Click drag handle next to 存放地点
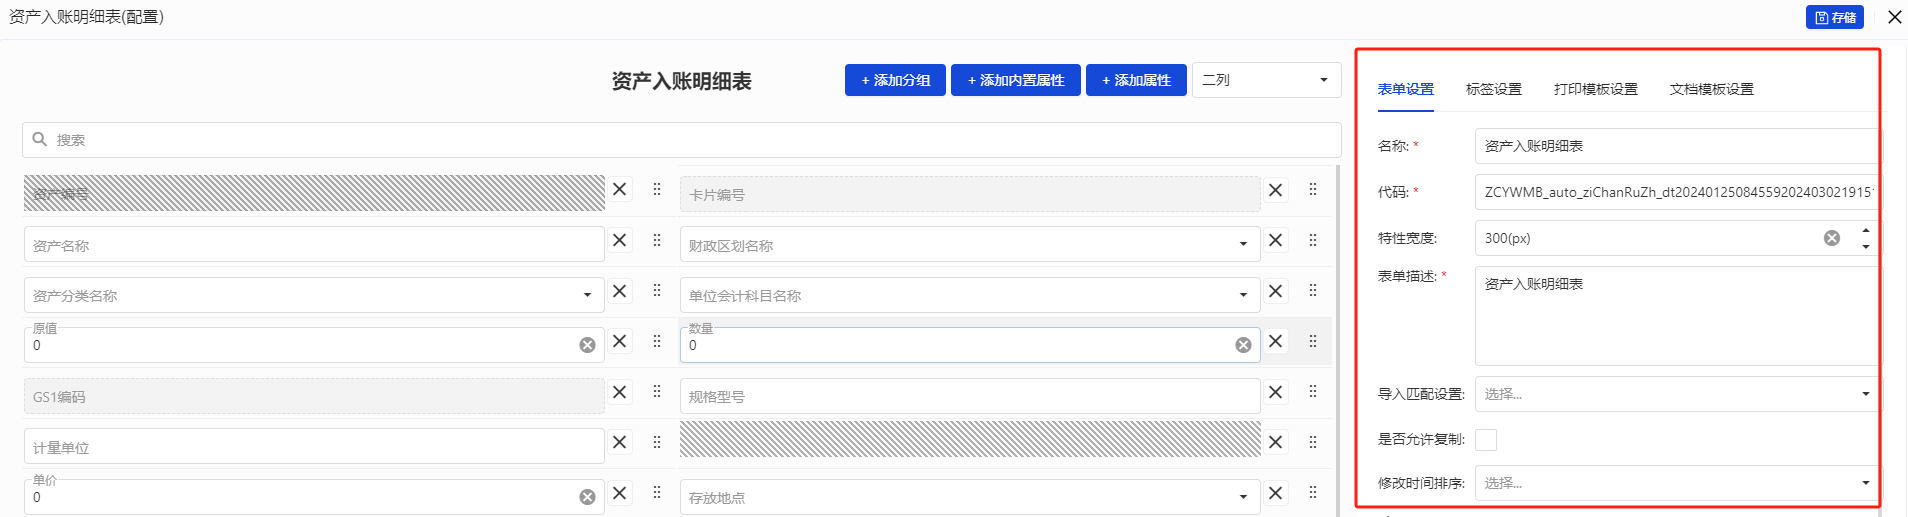This screenshot has width=1908, height=517. click(x=1313, y=492)
